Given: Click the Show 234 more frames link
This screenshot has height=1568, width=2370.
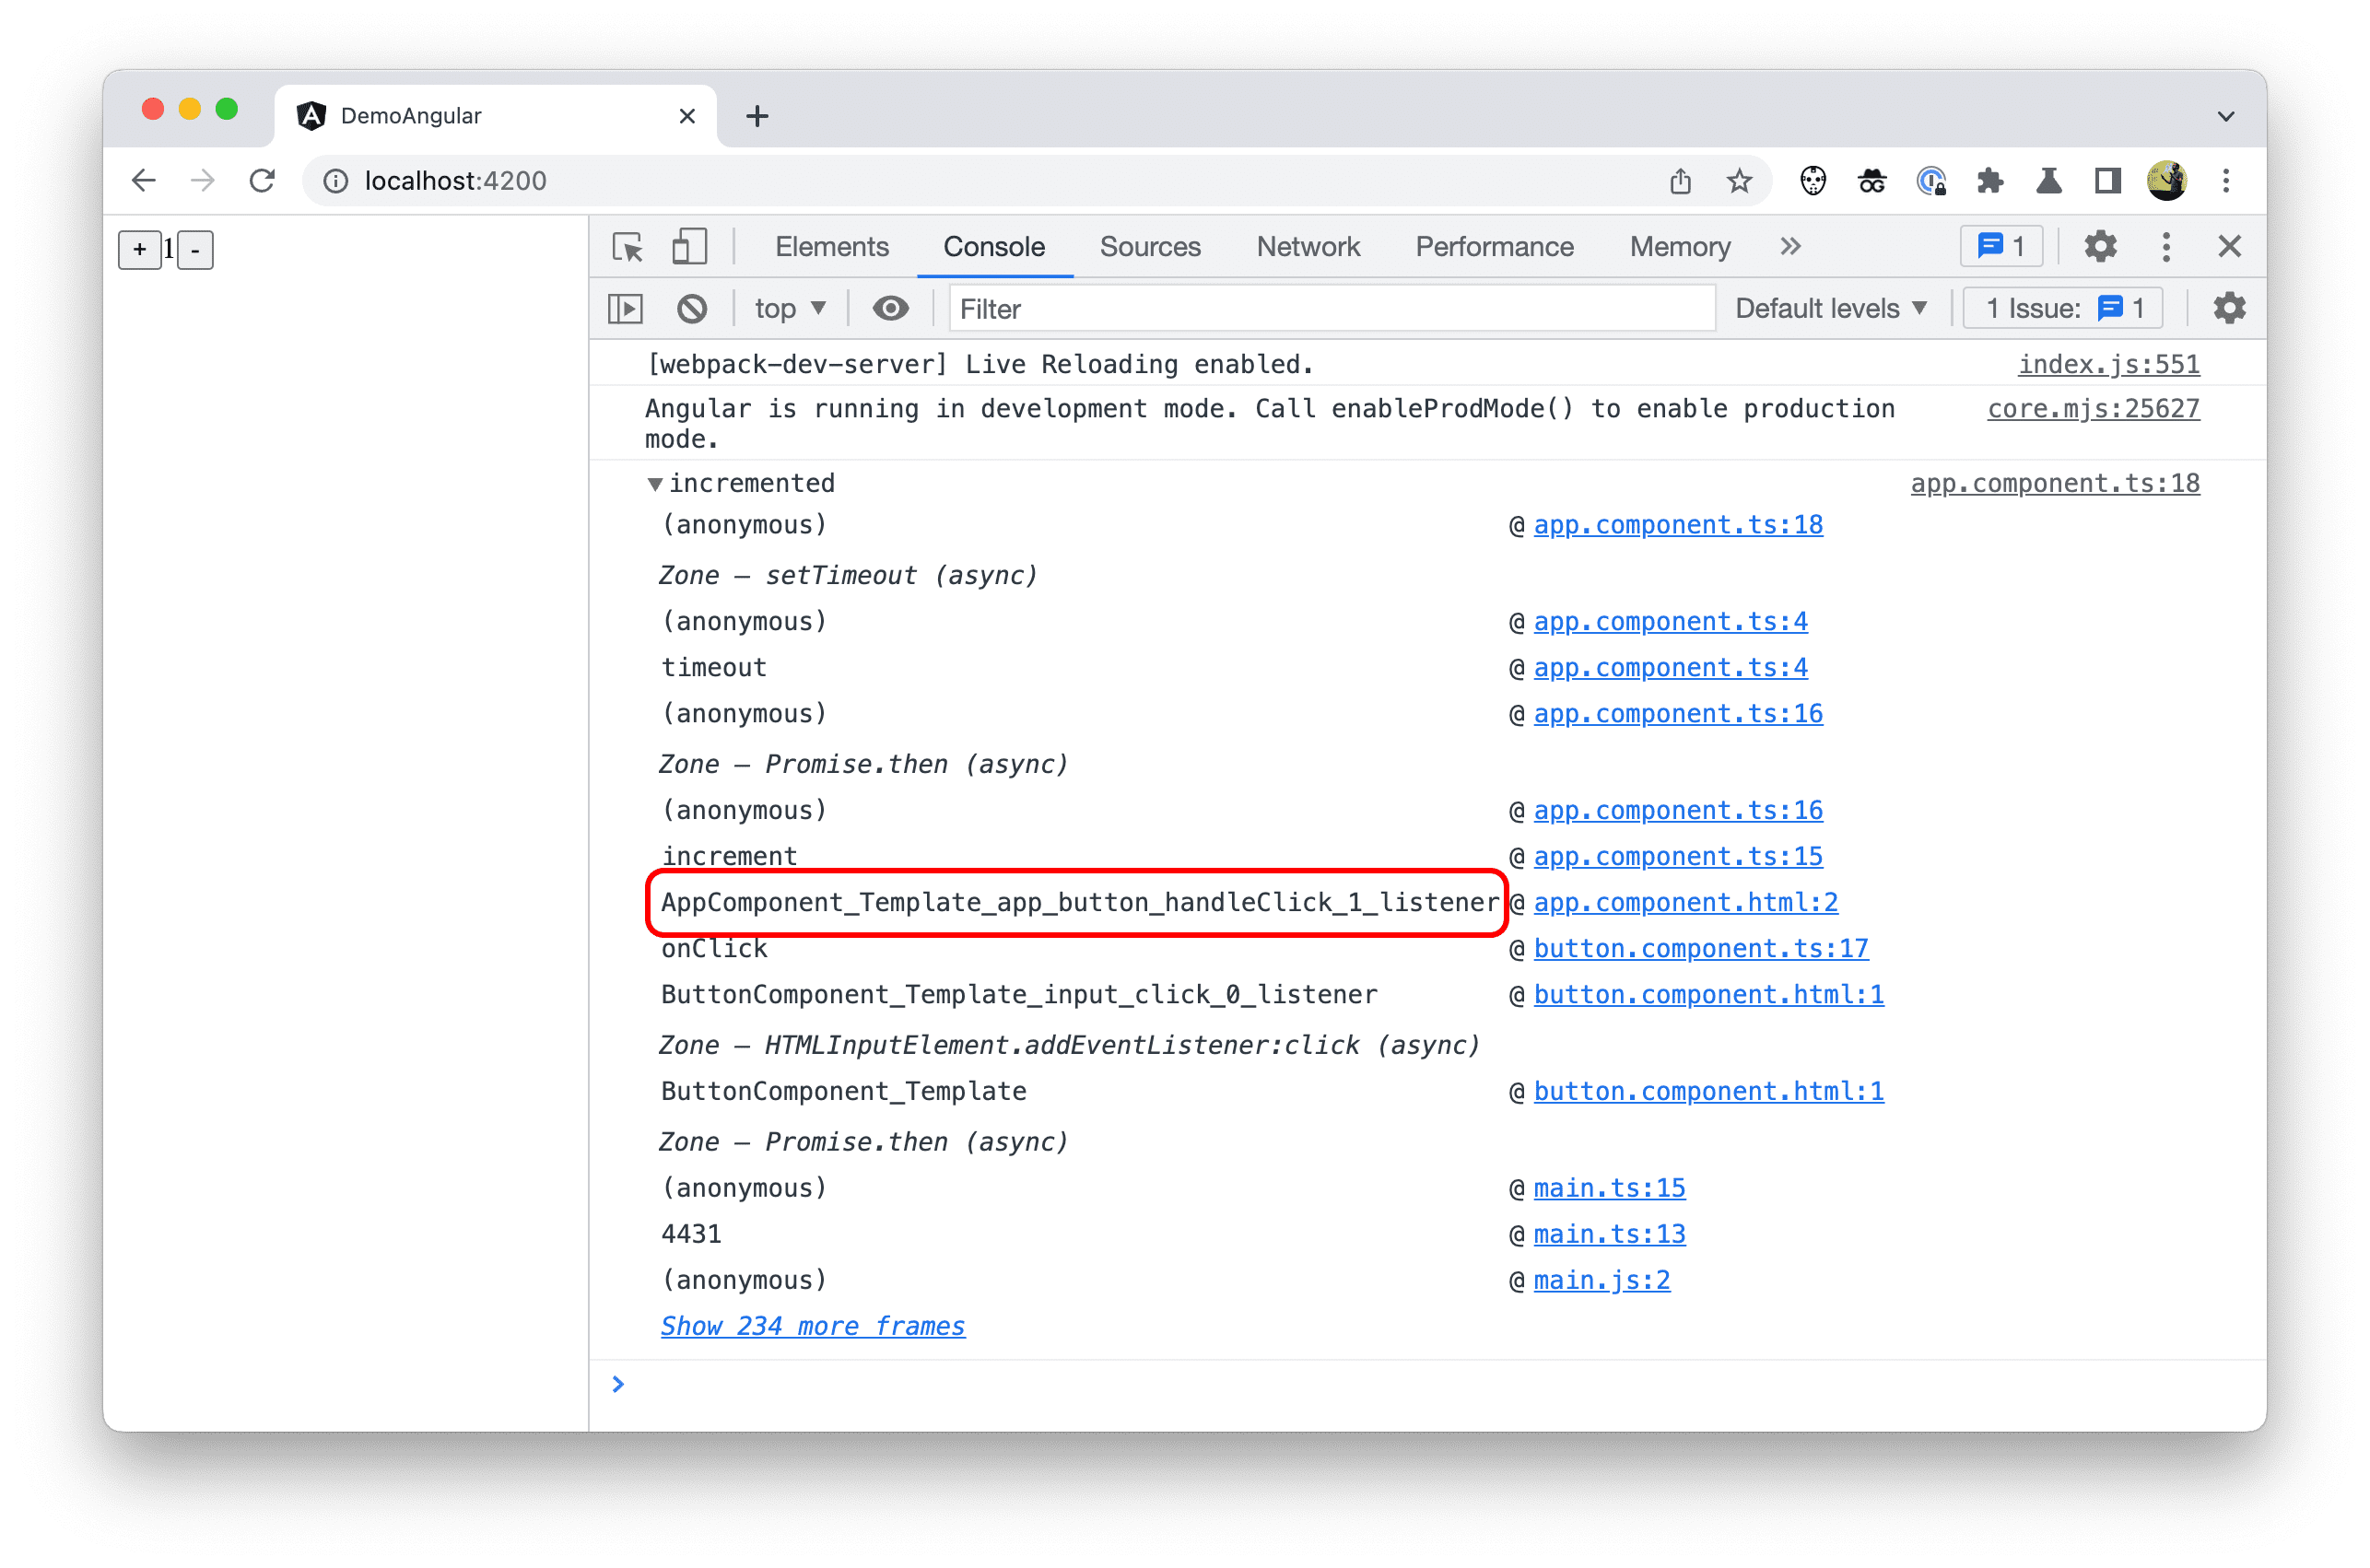Looking at the screenshot, I should click(x=810, y=1325).
